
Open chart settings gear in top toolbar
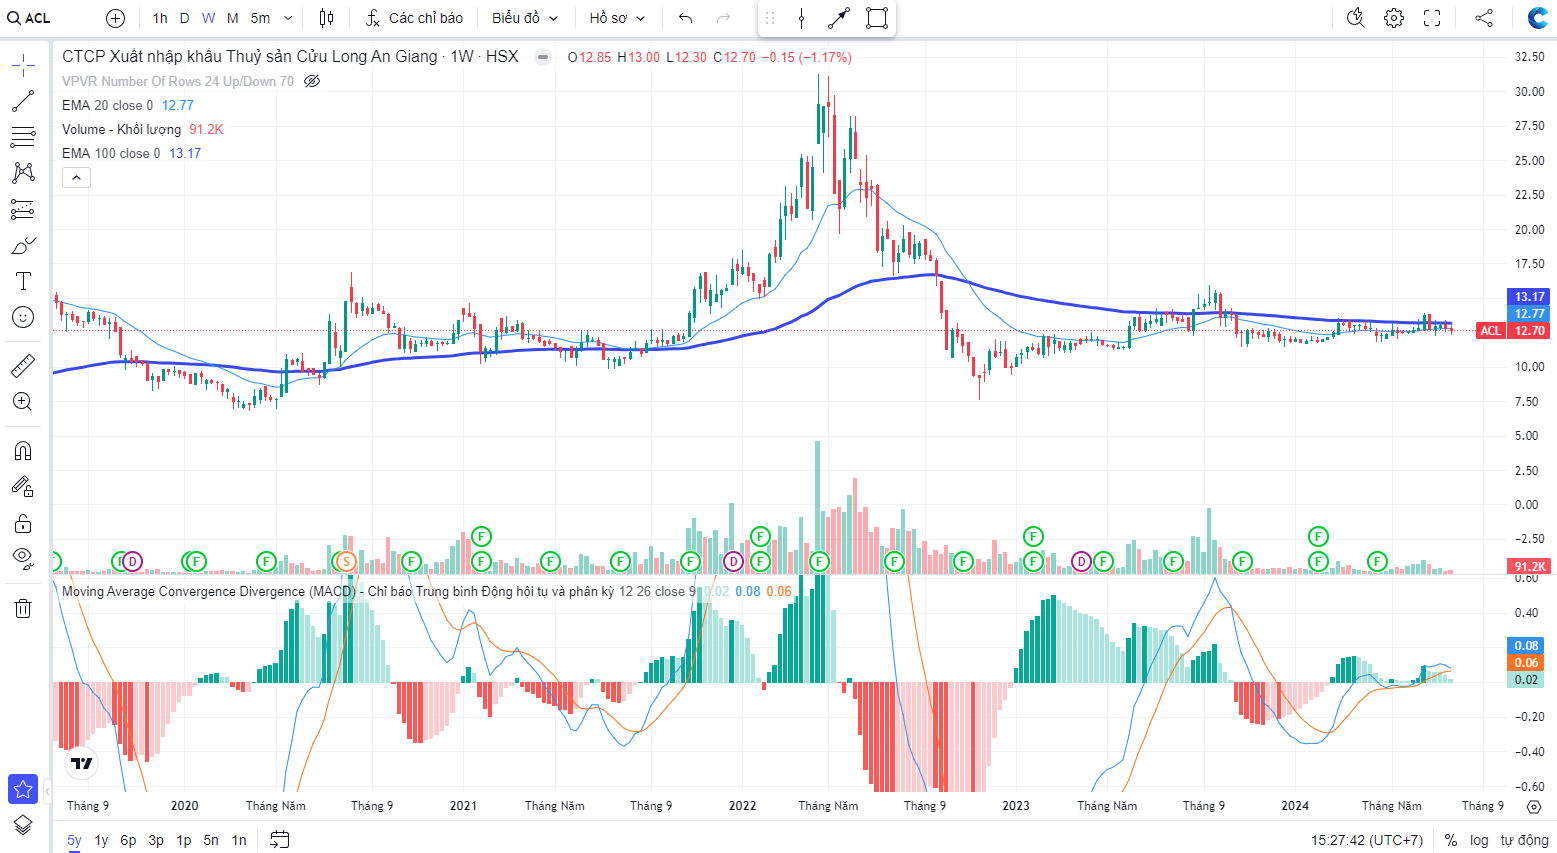1394,18
